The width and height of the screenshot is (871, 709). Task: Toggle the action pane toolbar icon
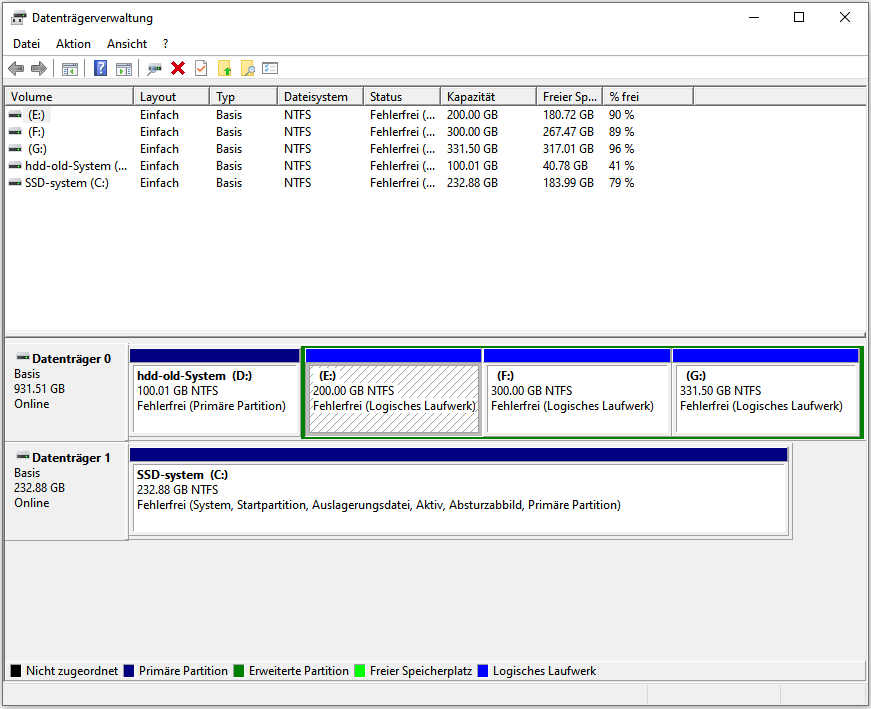pyautogui.click(x=124, y=69)
